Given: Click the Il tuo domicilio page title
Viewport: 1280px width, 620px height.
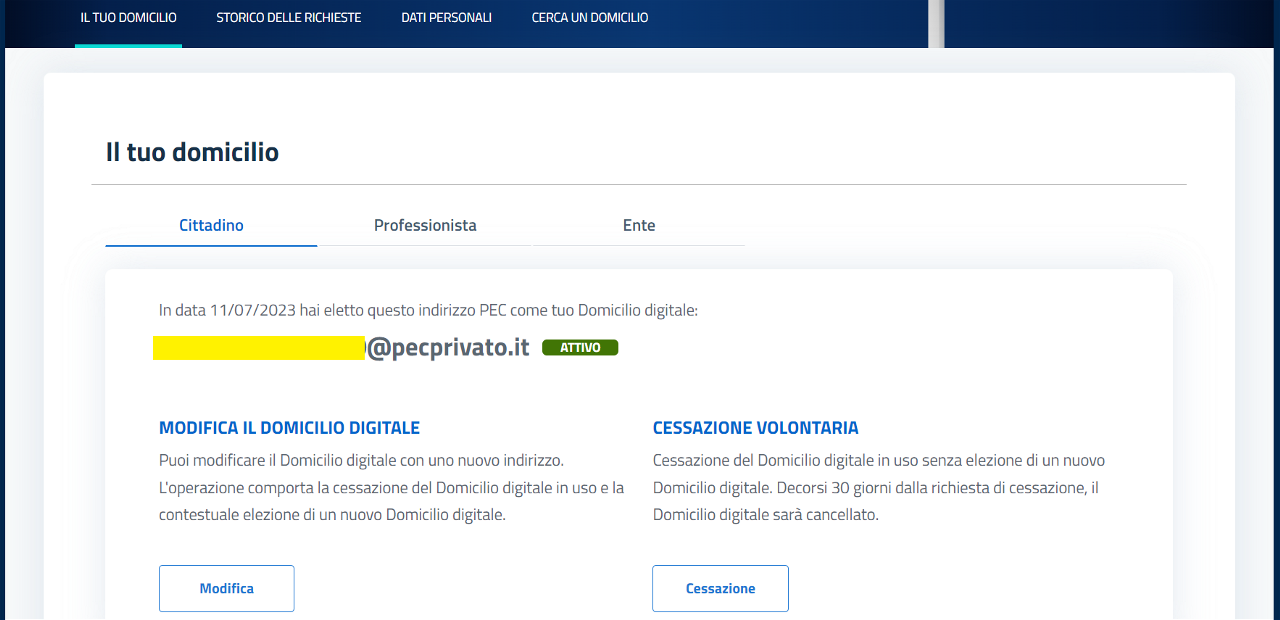Looking at the screenshot, I should 192,152.
